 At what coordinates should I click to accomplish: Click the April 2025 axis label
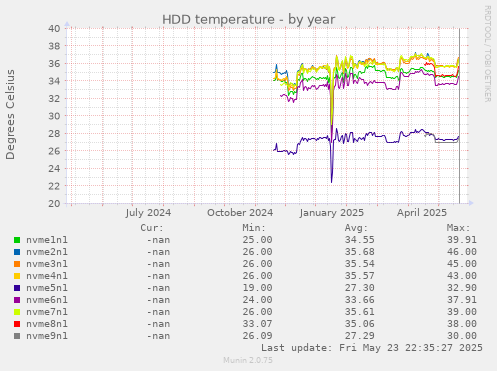tap(422, 213)
